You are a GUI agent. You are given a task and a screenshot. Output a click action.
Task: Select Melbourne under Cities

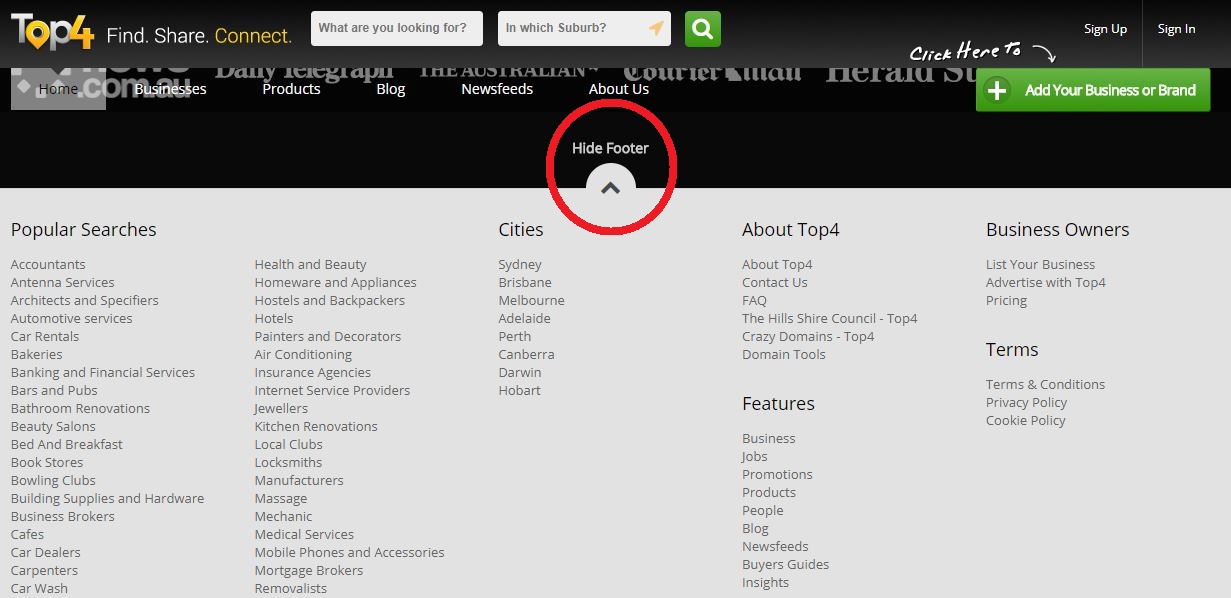pyautogui.click(x=531, y=300)
